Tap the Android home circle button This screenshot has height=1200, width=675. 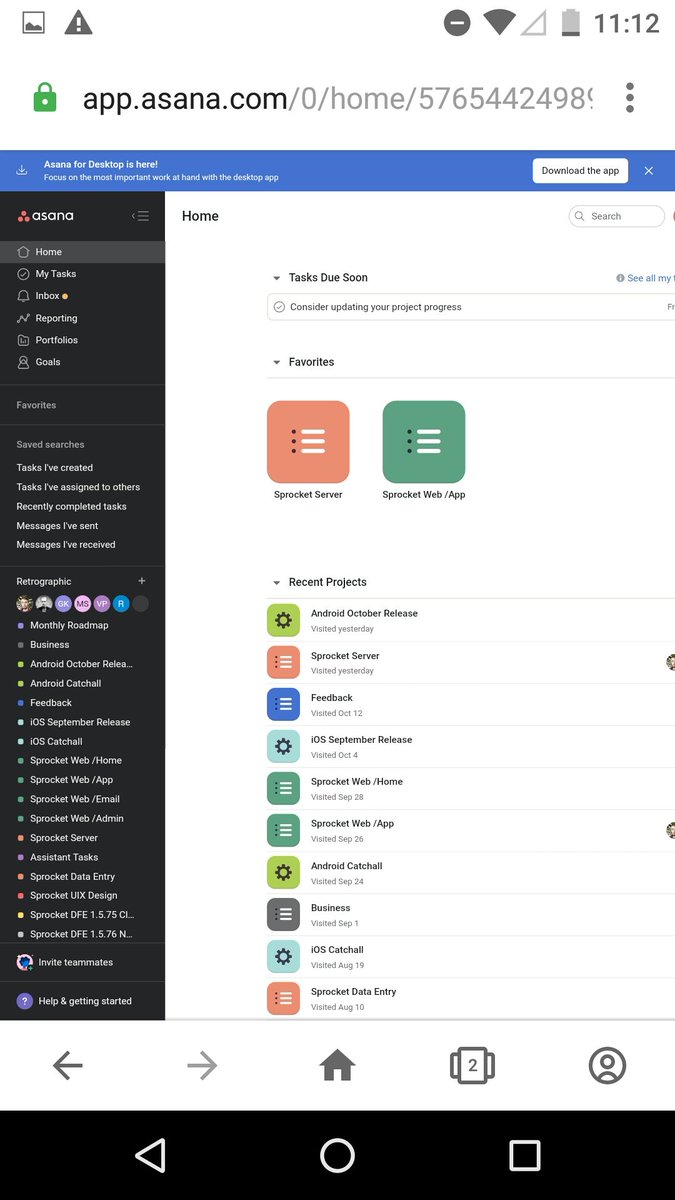338,1155
